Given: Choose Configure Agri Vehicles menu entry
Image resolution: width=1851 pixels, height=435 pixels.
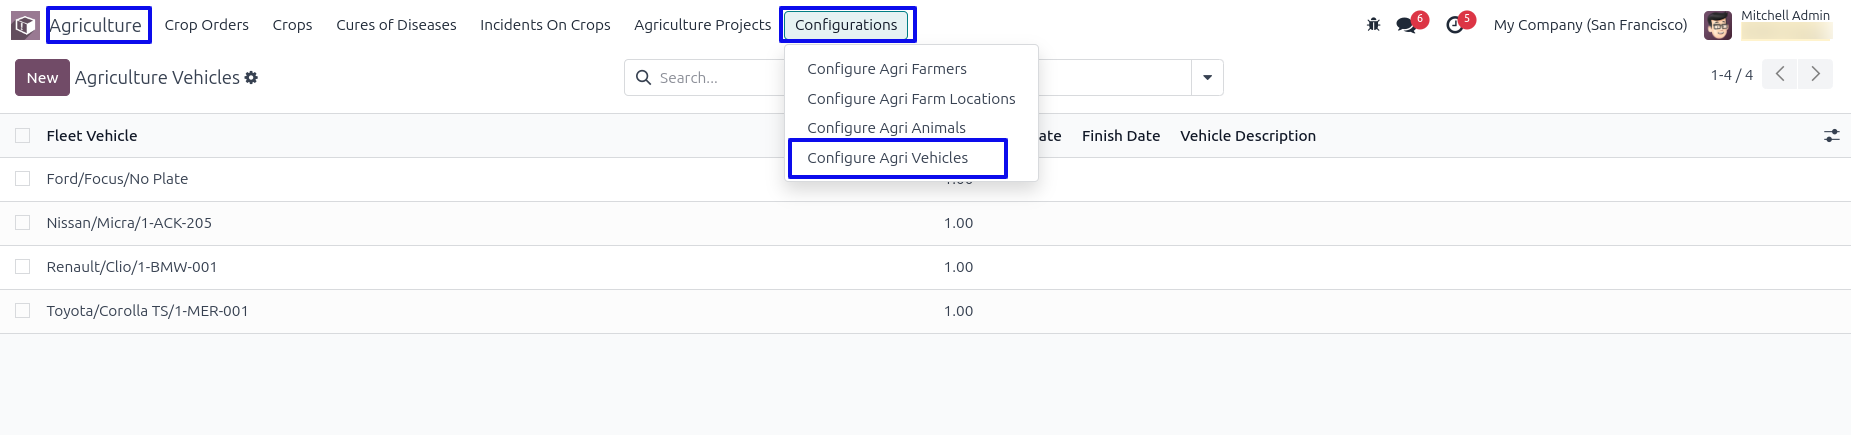Looking at the screenshot, I should (887, 158).
